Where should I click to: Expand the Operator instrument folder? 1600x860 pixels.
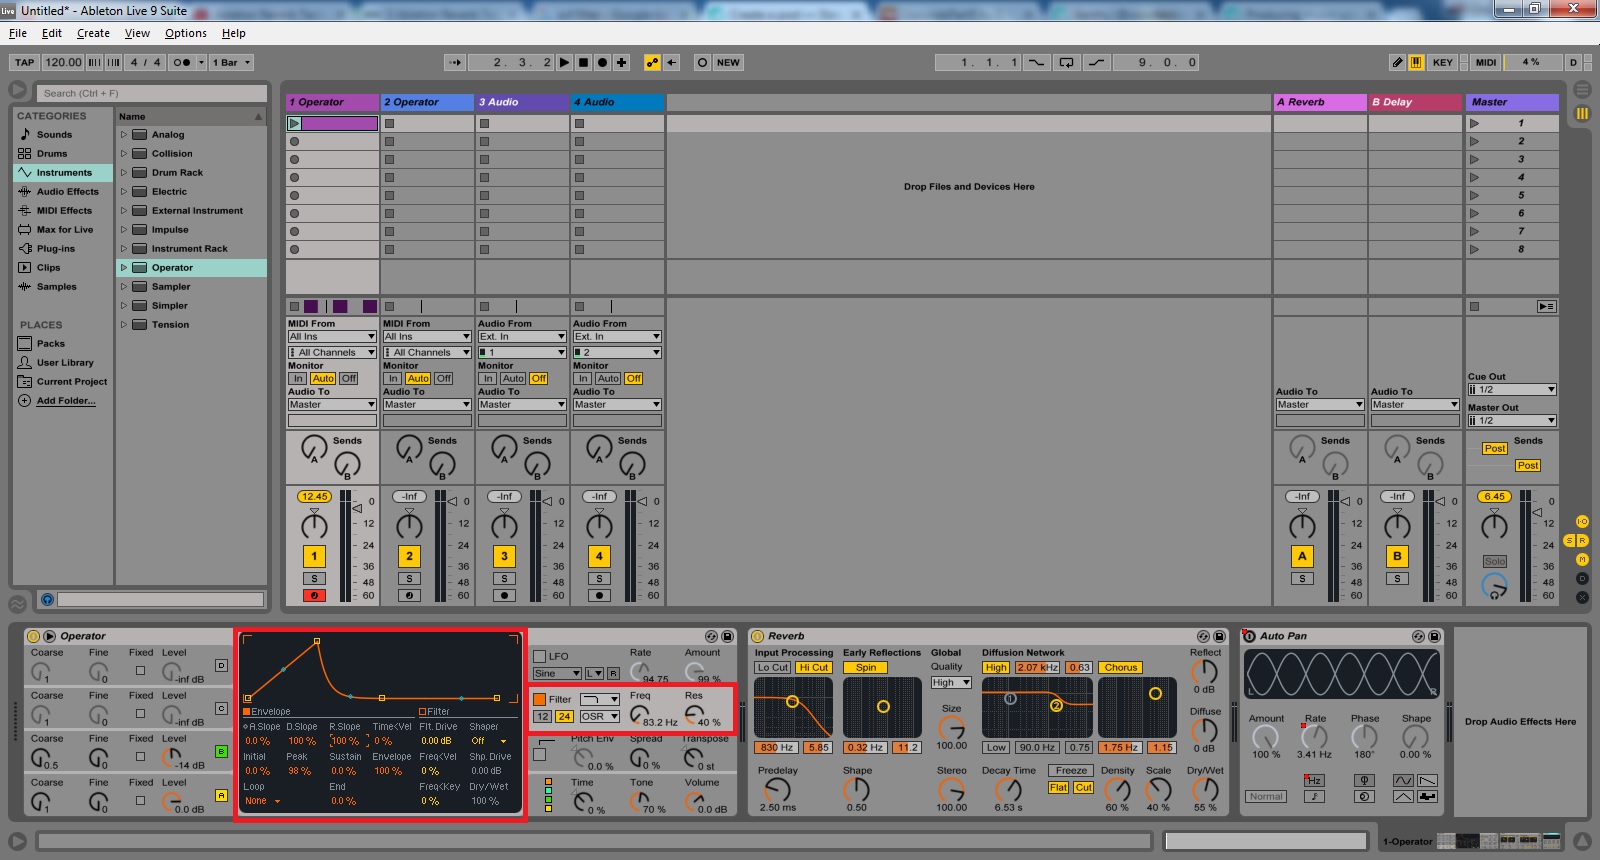pyautogui.click(x=124, y=268)
